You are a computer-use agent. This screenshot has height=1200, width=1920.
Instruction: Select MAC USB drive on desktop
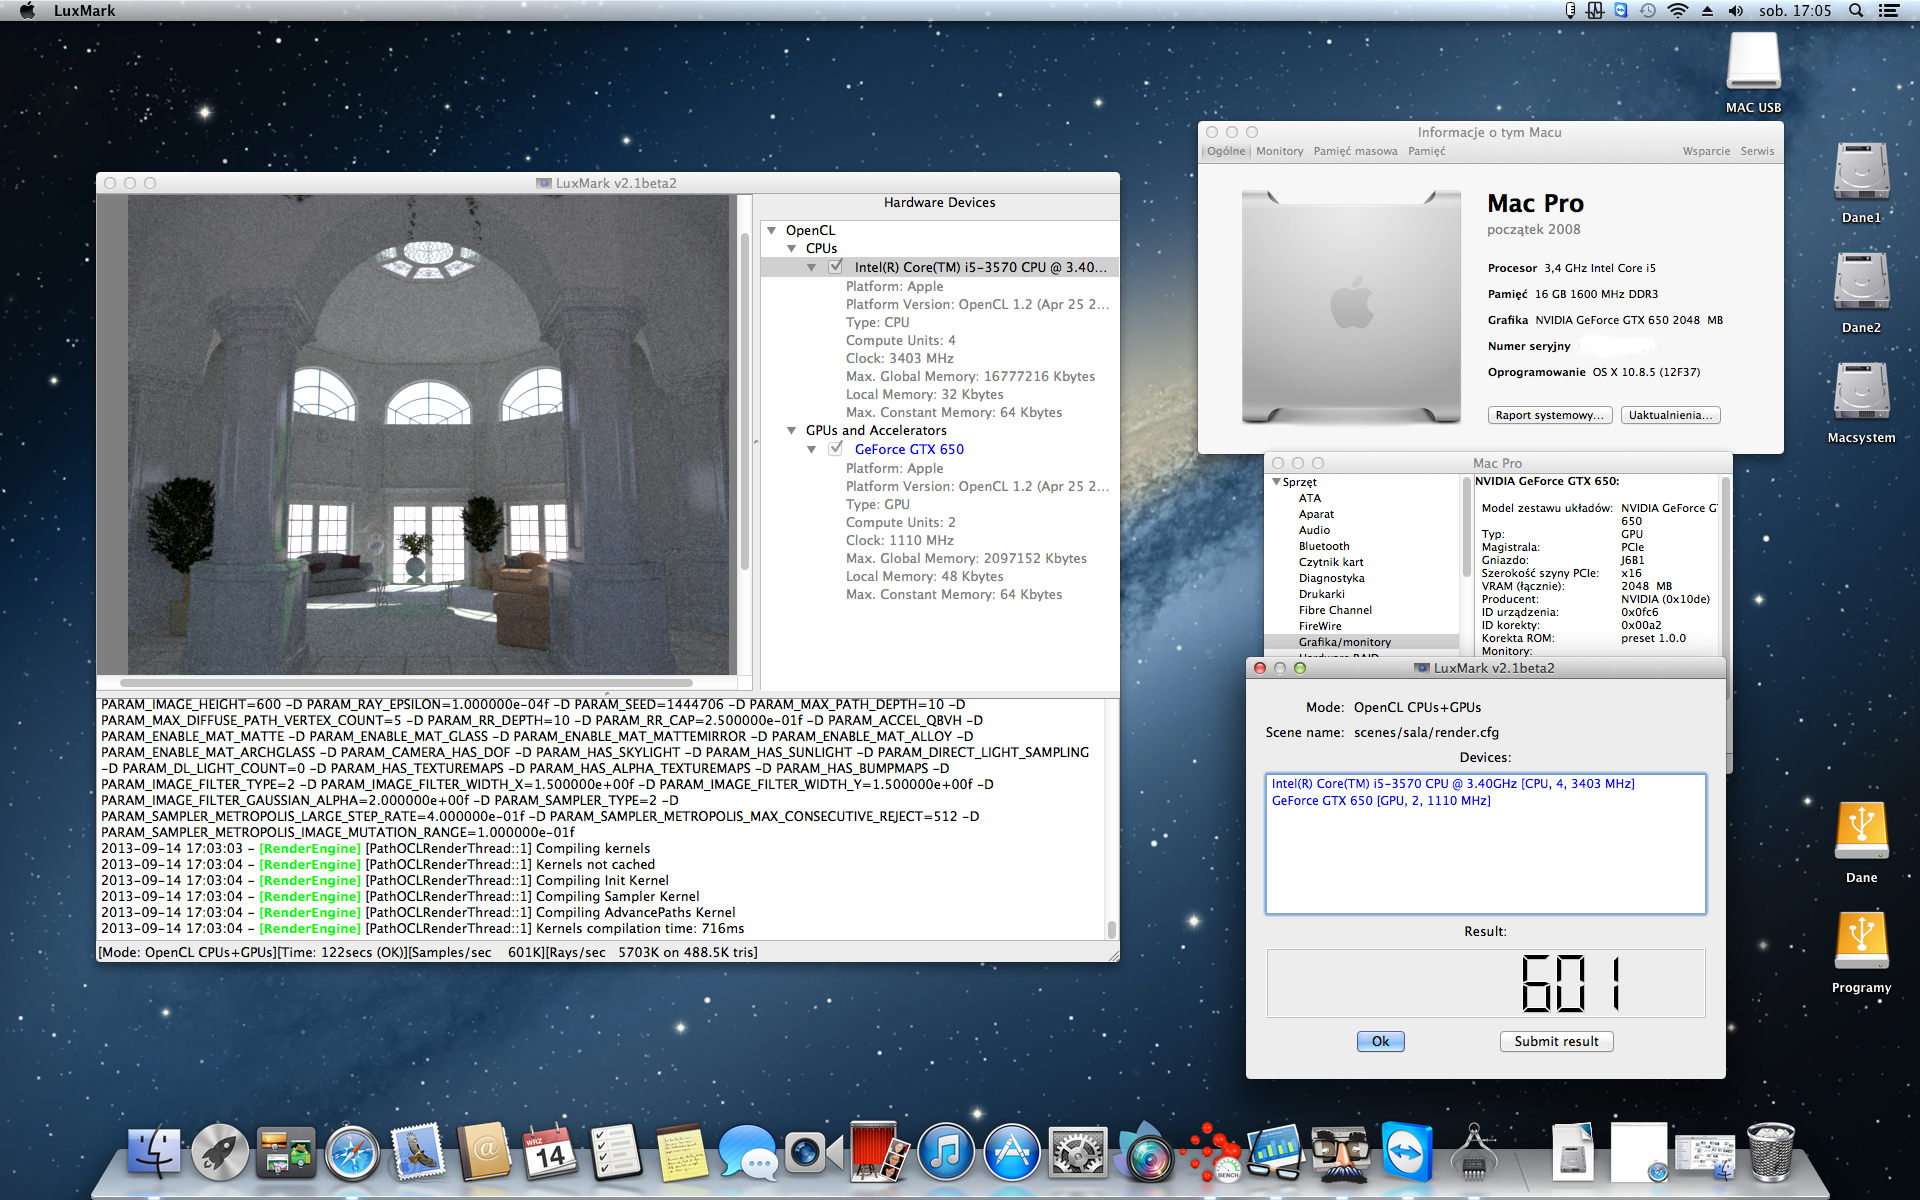1753,73
